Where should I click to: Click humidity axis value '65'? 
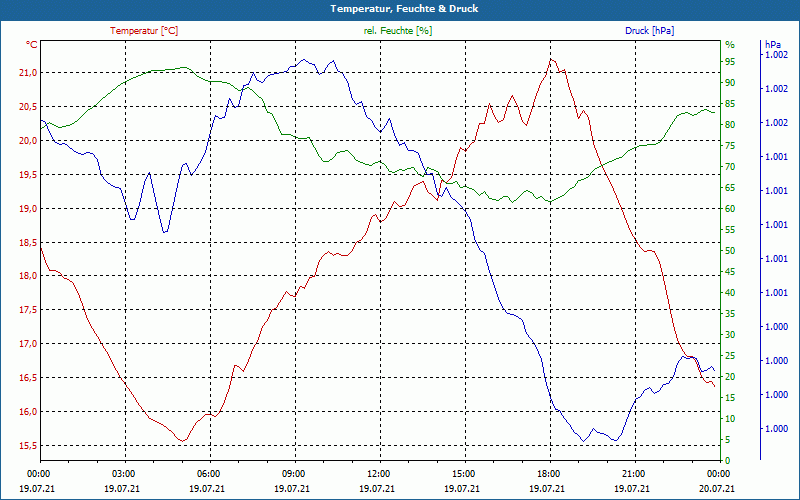pos(730,188)
